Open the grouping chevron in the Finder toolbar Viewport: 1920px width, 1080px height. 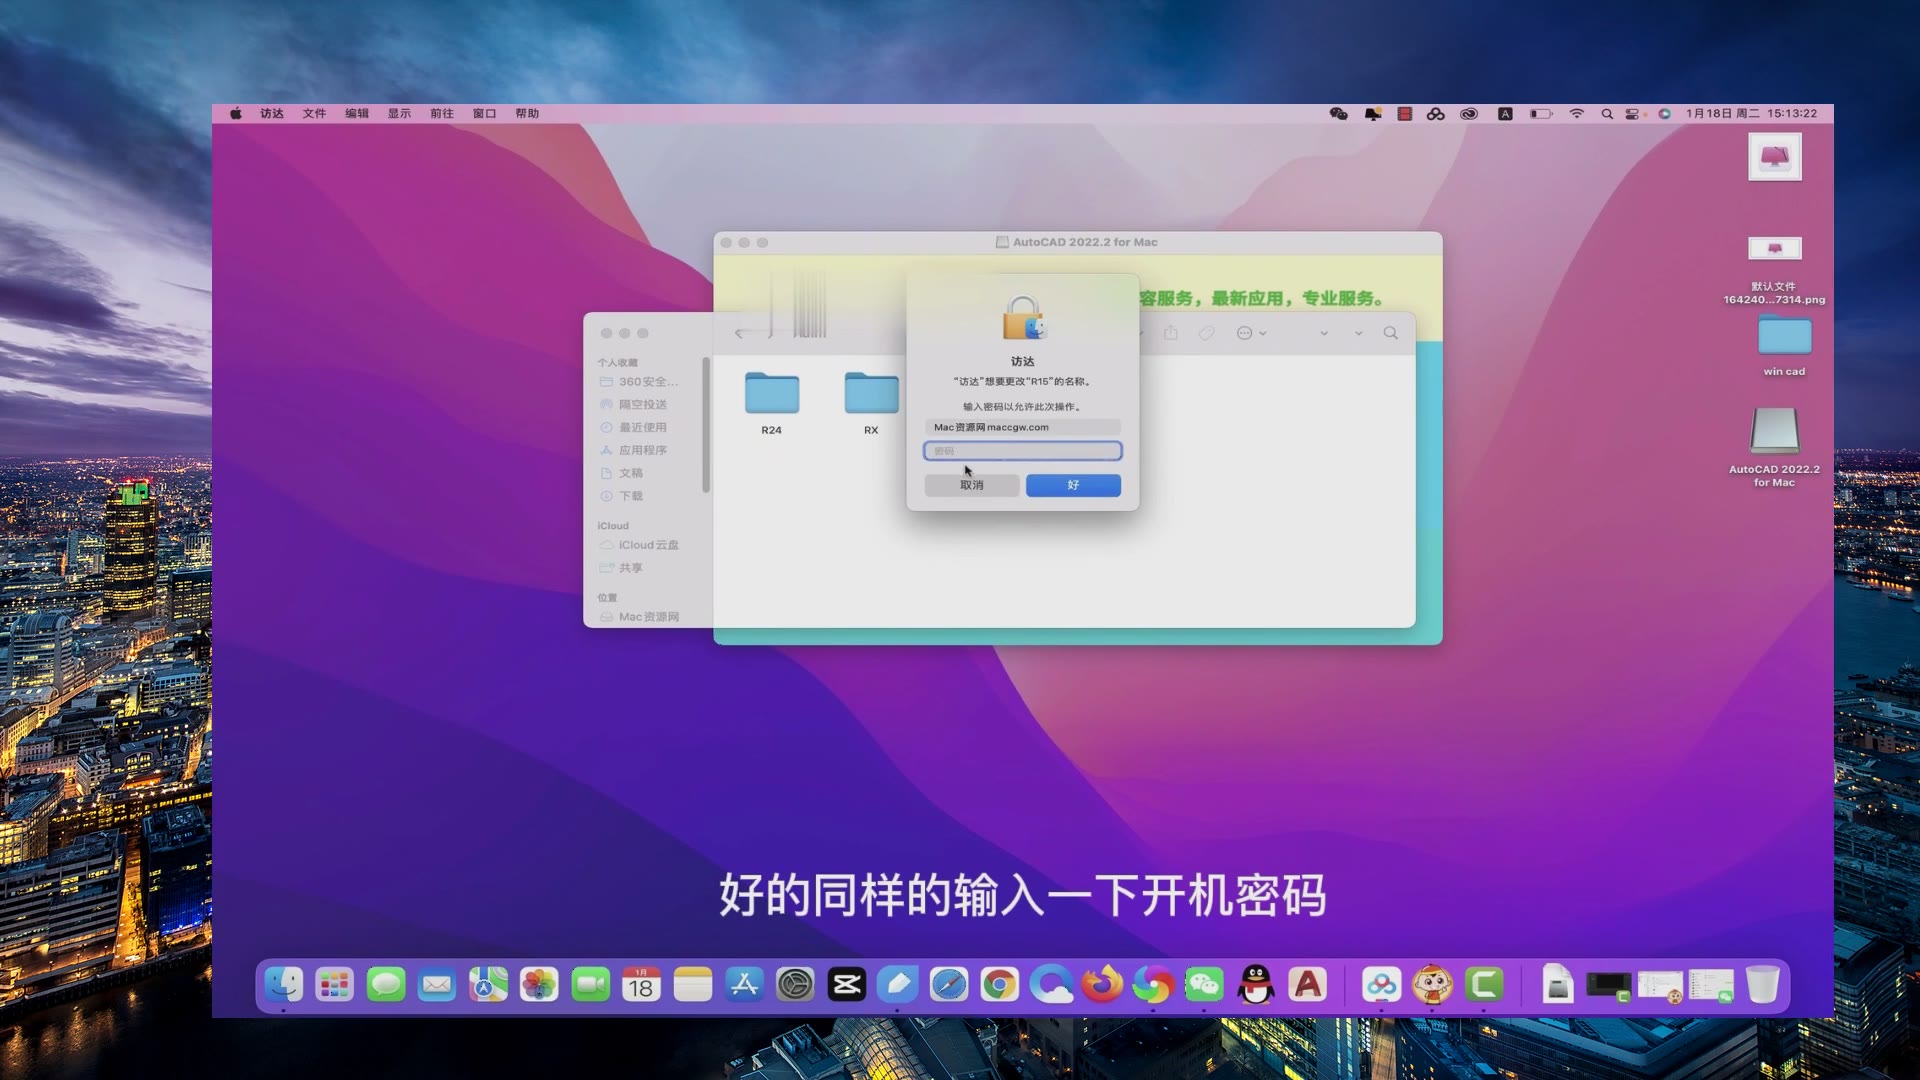1325,332
